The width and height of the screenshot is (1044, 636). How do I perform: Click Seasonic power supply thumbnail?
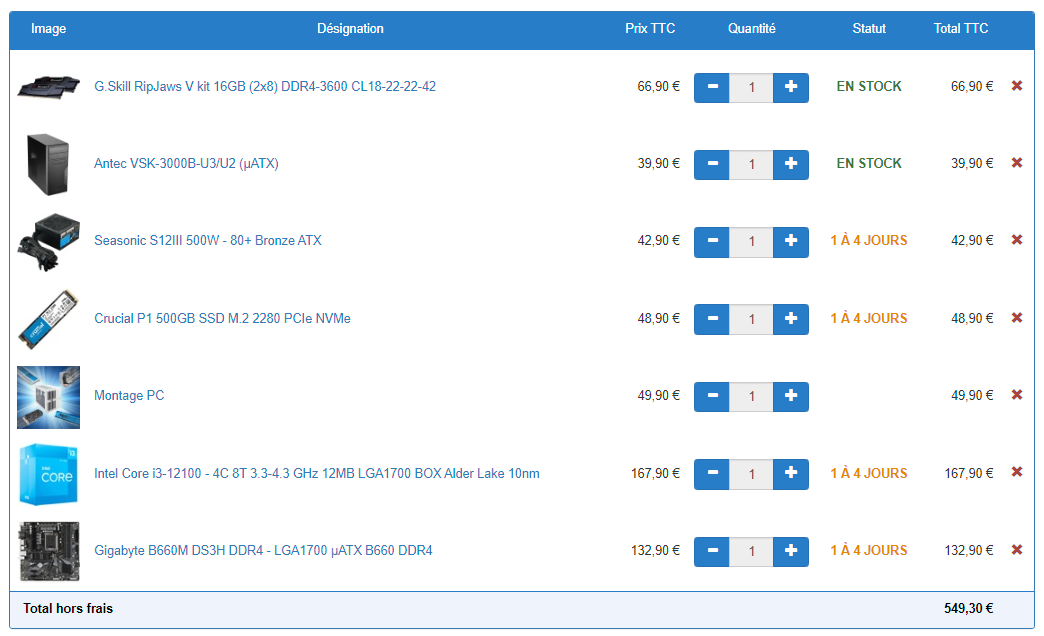[x=48, y=242]
